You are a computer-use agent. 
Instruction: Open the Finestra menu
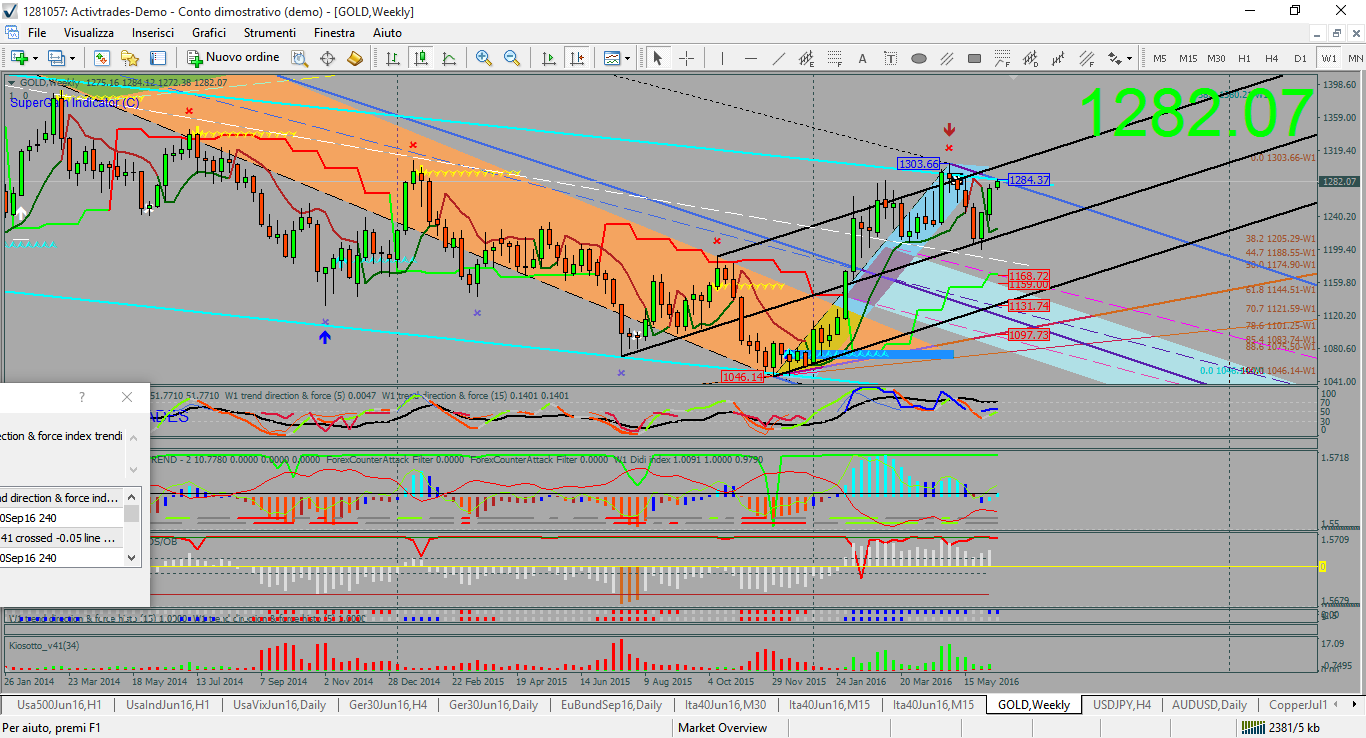coord(334,33)
